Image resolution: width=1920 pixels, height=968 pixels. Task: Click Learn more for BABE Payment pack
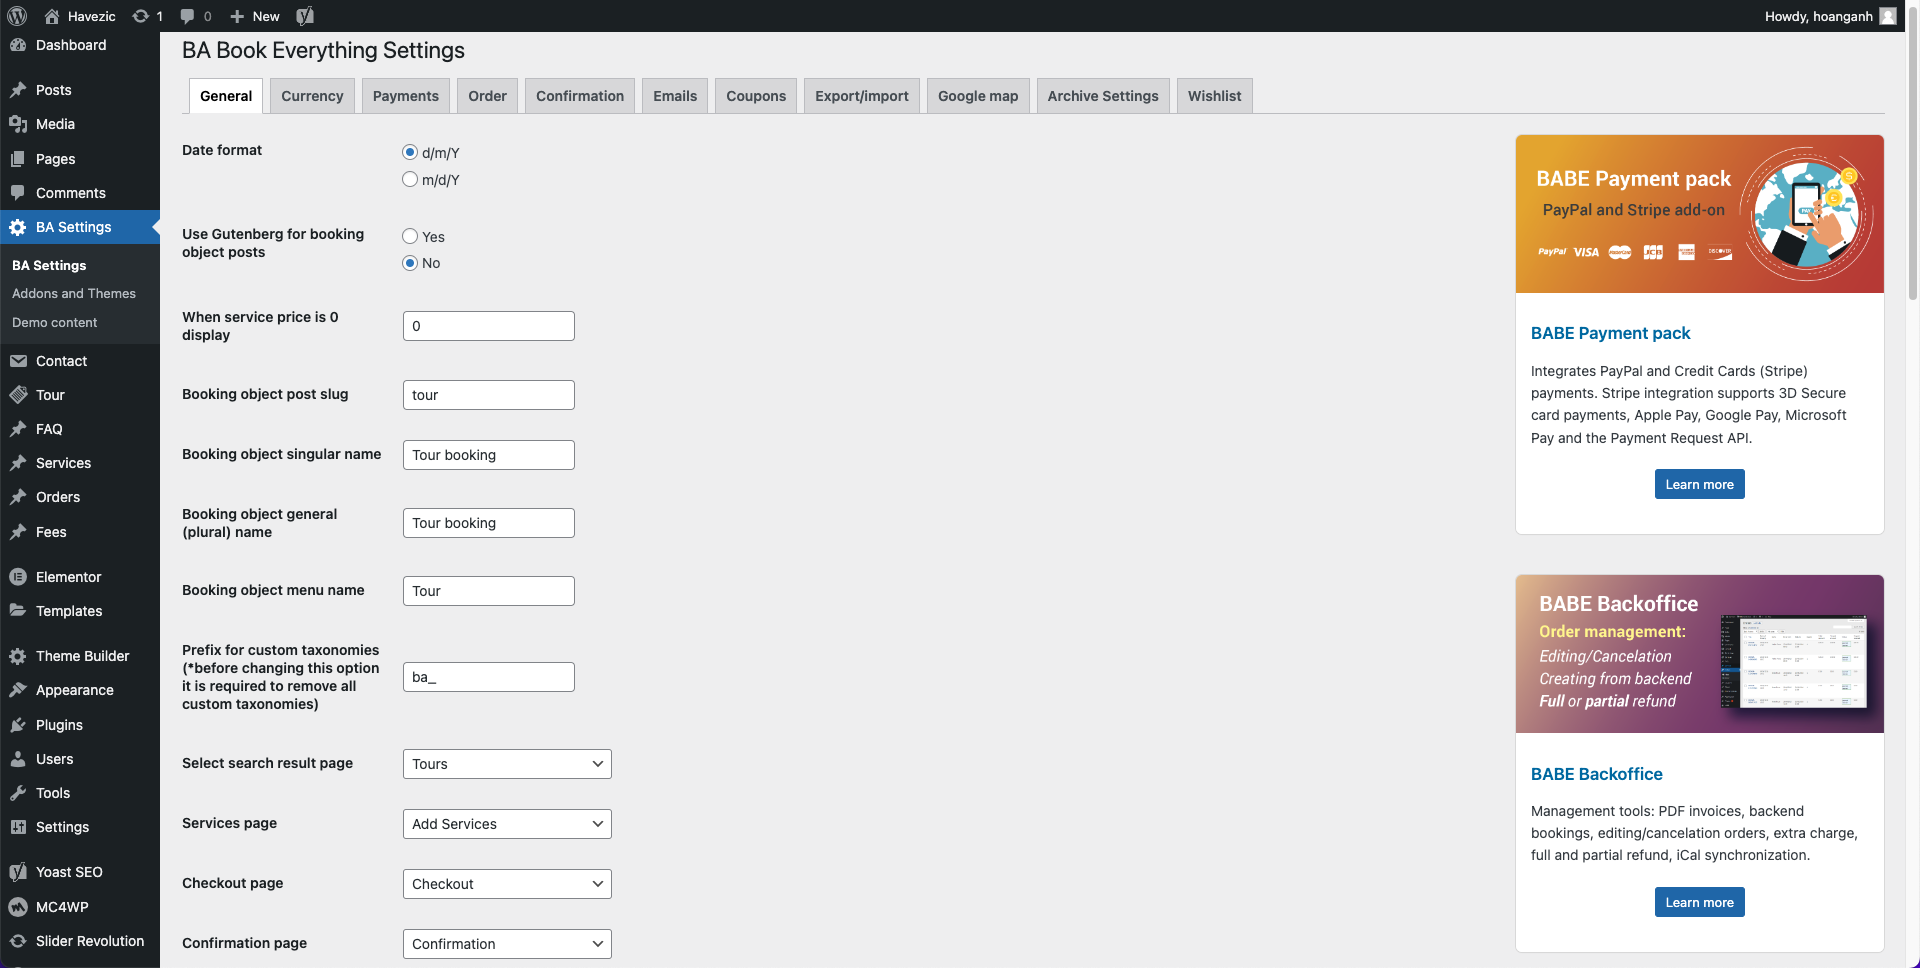[x=1699, y=484]
